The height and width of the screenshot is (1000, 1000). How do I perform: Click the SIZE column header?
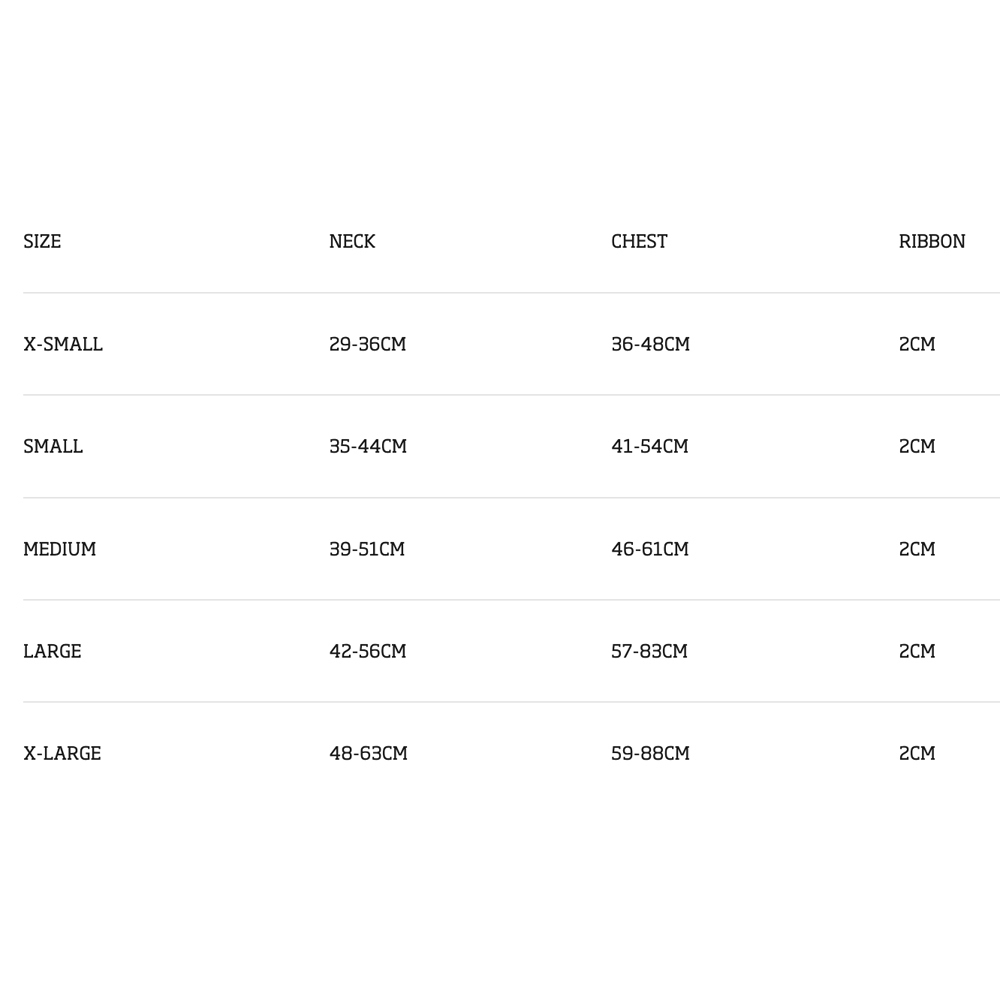(x=42, y=241)
